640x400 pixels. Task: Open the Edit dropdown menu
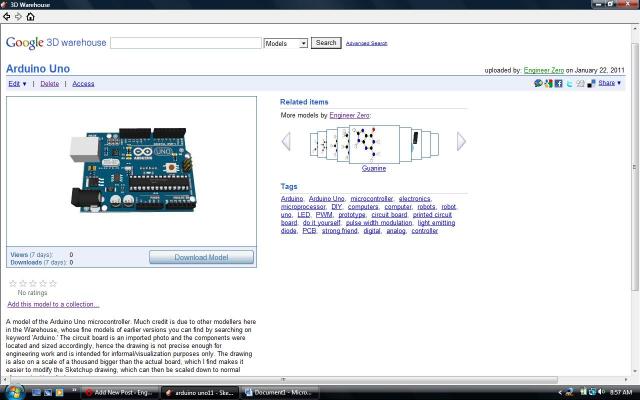(18, 84)
